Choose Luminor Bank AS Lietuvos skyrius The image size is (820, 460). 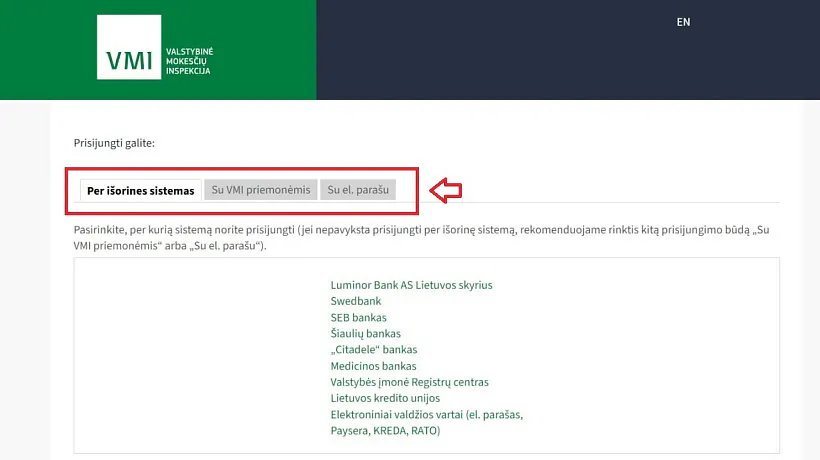pyautogui.click(x=411, y=285)
